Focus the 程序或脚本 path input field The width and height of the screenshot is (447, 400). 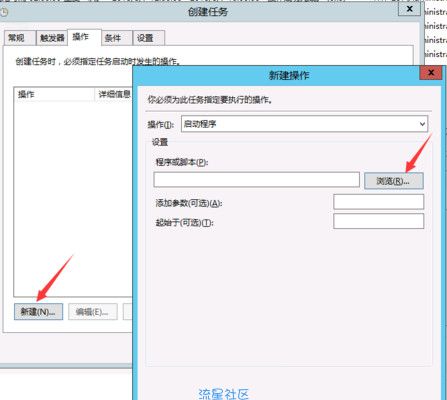click(257, 180)
